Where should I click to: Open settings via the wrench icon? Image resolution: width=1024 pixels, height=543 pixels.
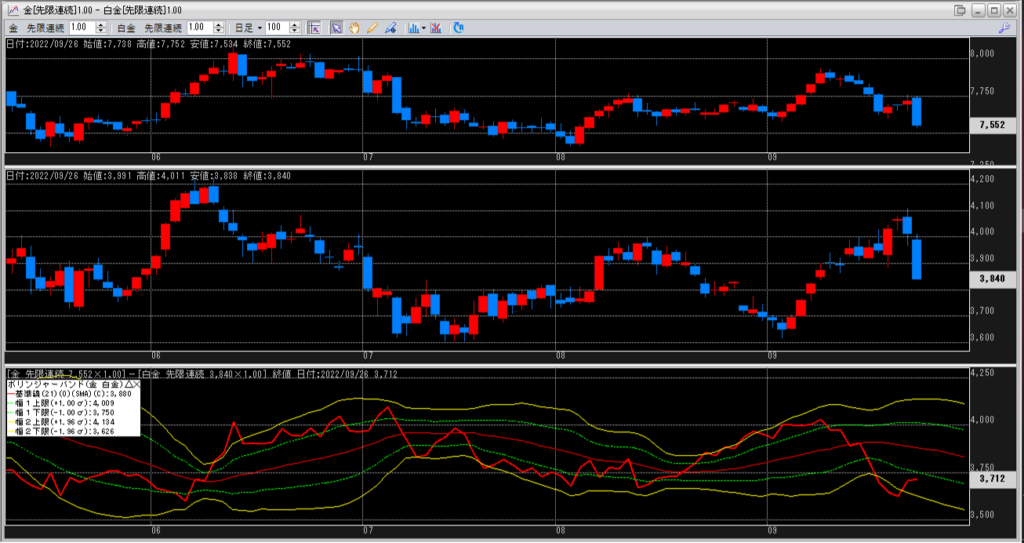(x=1004, y=28)
